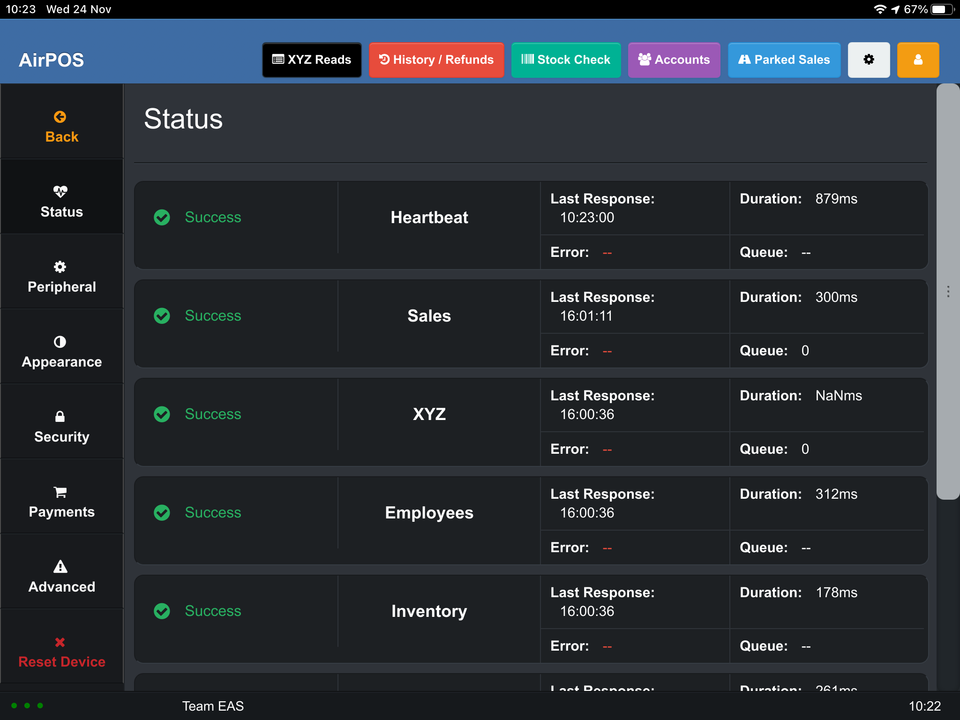Click the heartbeat icon above Status

[61, 189]
